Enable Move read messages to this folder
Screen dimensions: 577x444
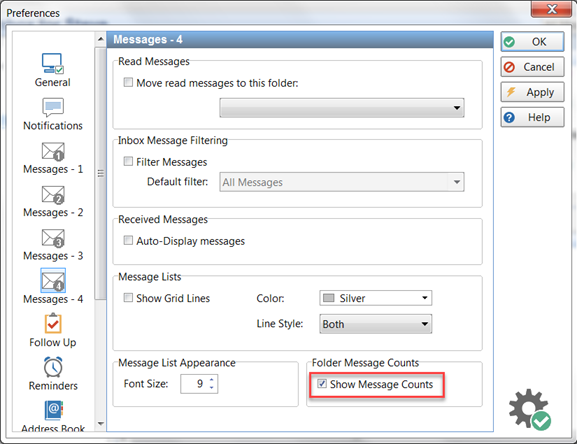[128, 82]
